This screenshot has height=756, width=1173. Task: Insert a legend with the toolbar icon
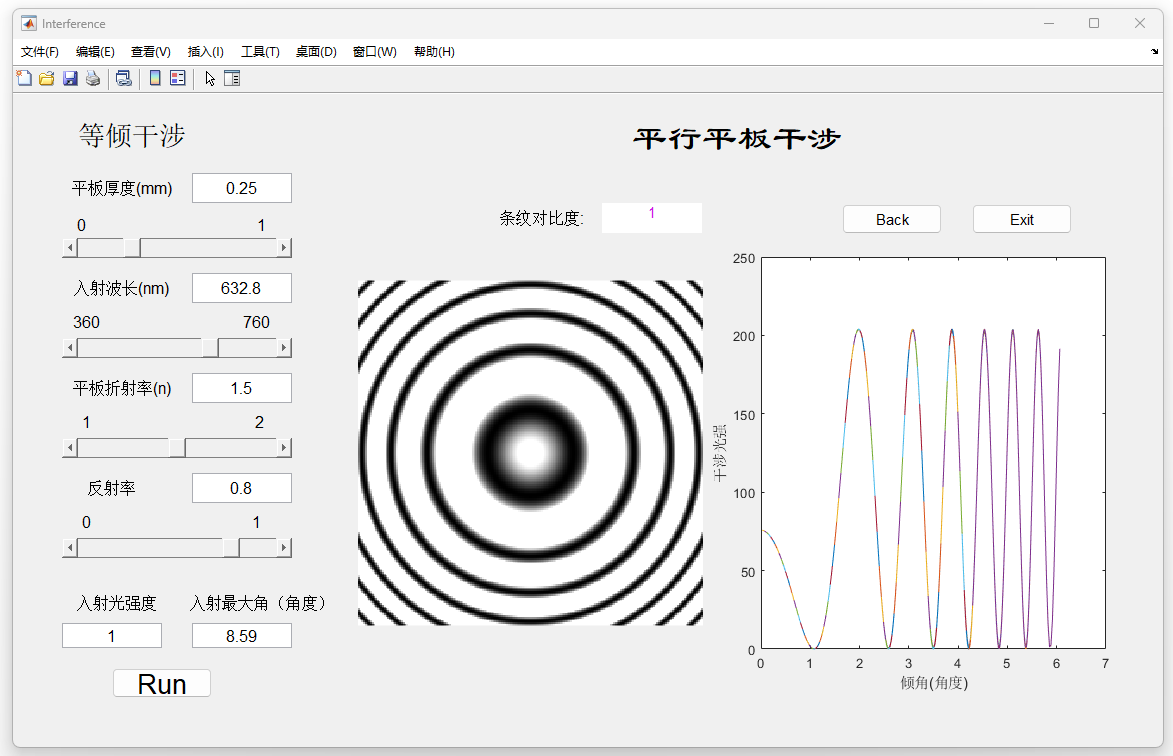[x=178, y=78]
